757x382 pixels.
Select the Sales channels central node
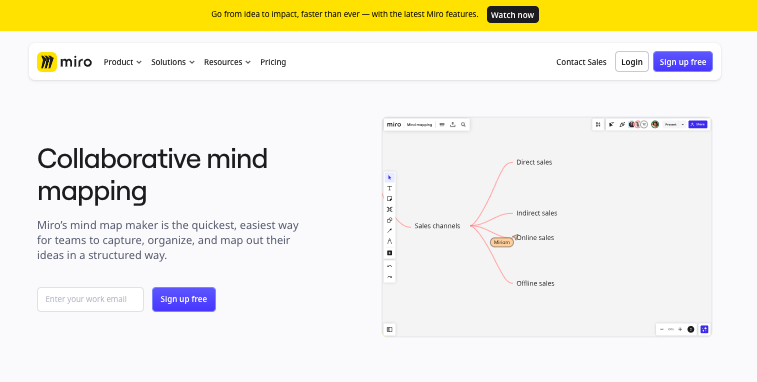pyautogui.click(x=437, y=226)
